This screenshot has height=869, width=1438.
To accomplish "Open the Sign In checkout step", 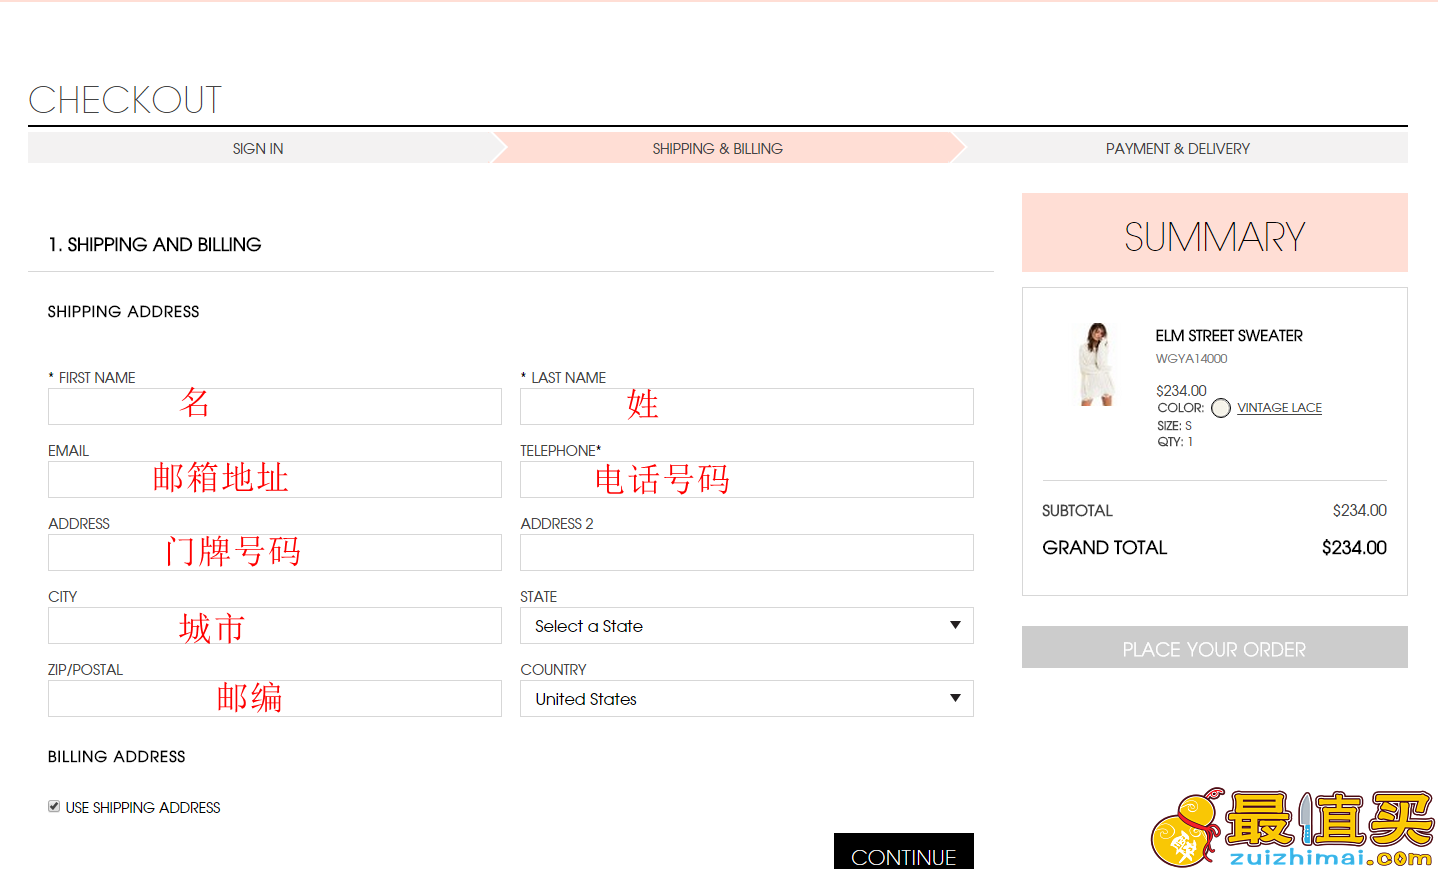I will 258,148.
